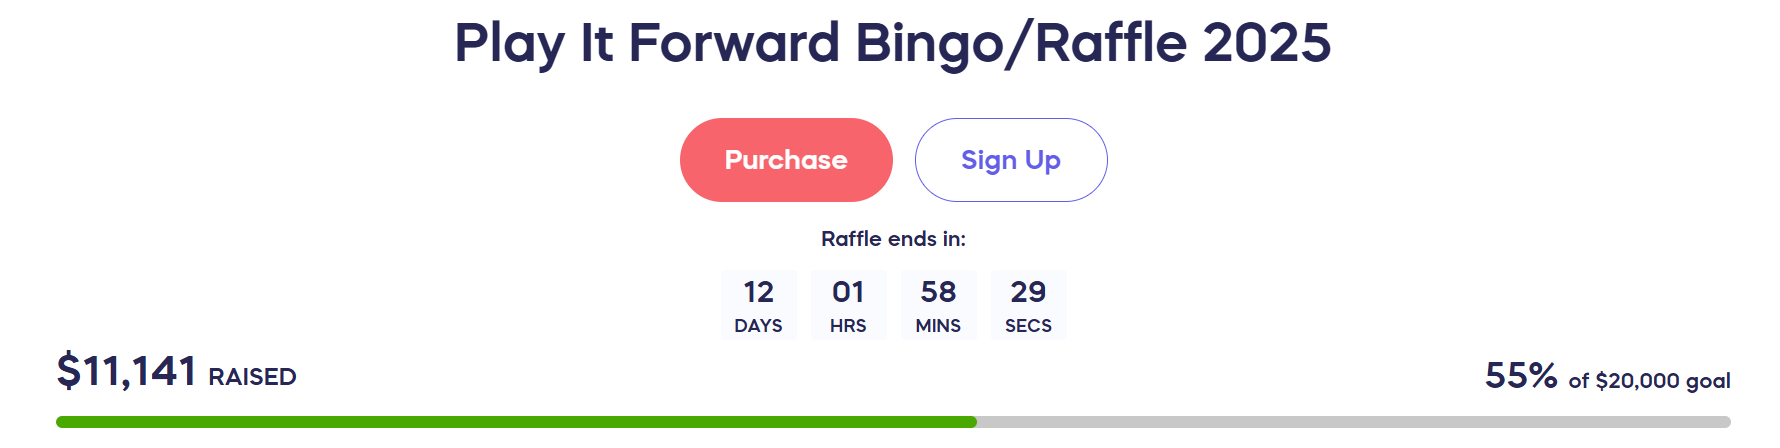The width and height of the screenshot is (1780, 448).
Task: Click the MINS label under countdown
Action: (938, 326)
